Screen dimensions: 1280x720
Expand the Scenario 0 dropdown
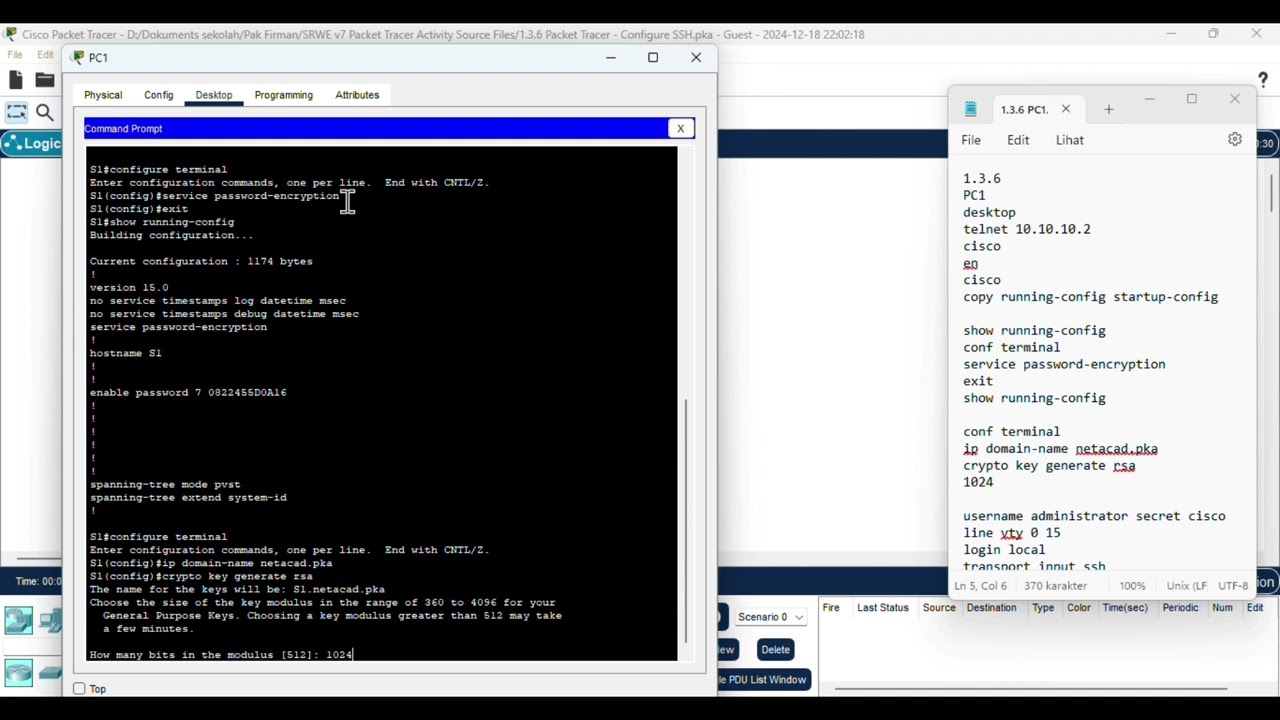(770, 617)
